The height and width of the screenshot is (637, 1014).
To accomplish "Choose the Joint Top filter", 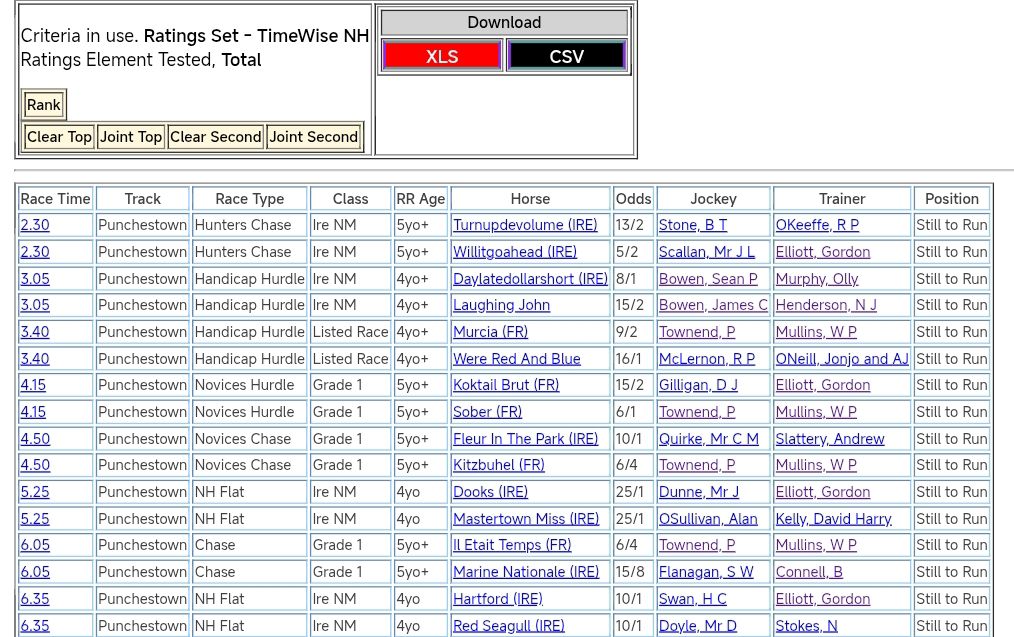I will pos(130,137).
